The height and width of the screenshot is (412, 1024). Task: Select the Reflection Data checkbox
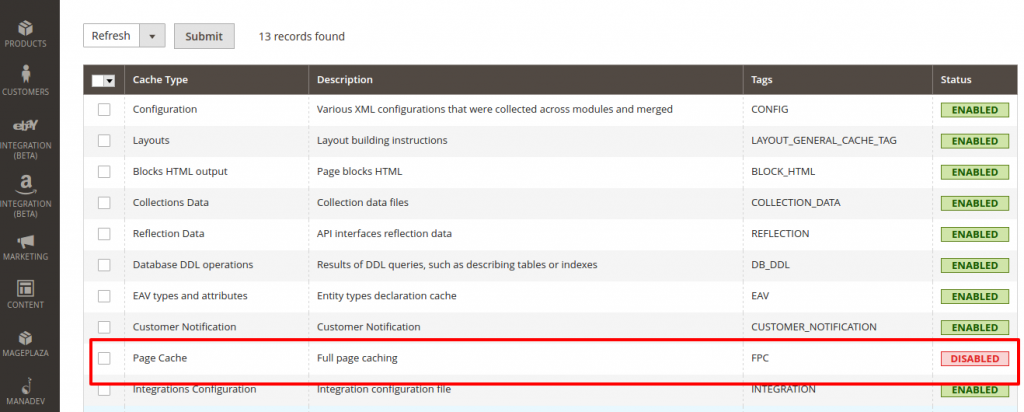pyautogui.click(x=104, y=234)
